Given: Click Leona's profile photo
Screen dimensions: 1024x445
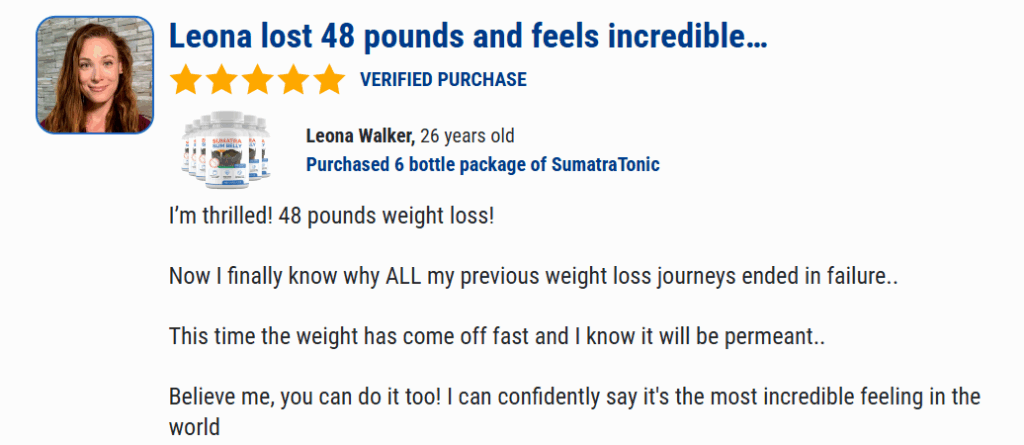Looking at the screenshot, I should (95, 75).
